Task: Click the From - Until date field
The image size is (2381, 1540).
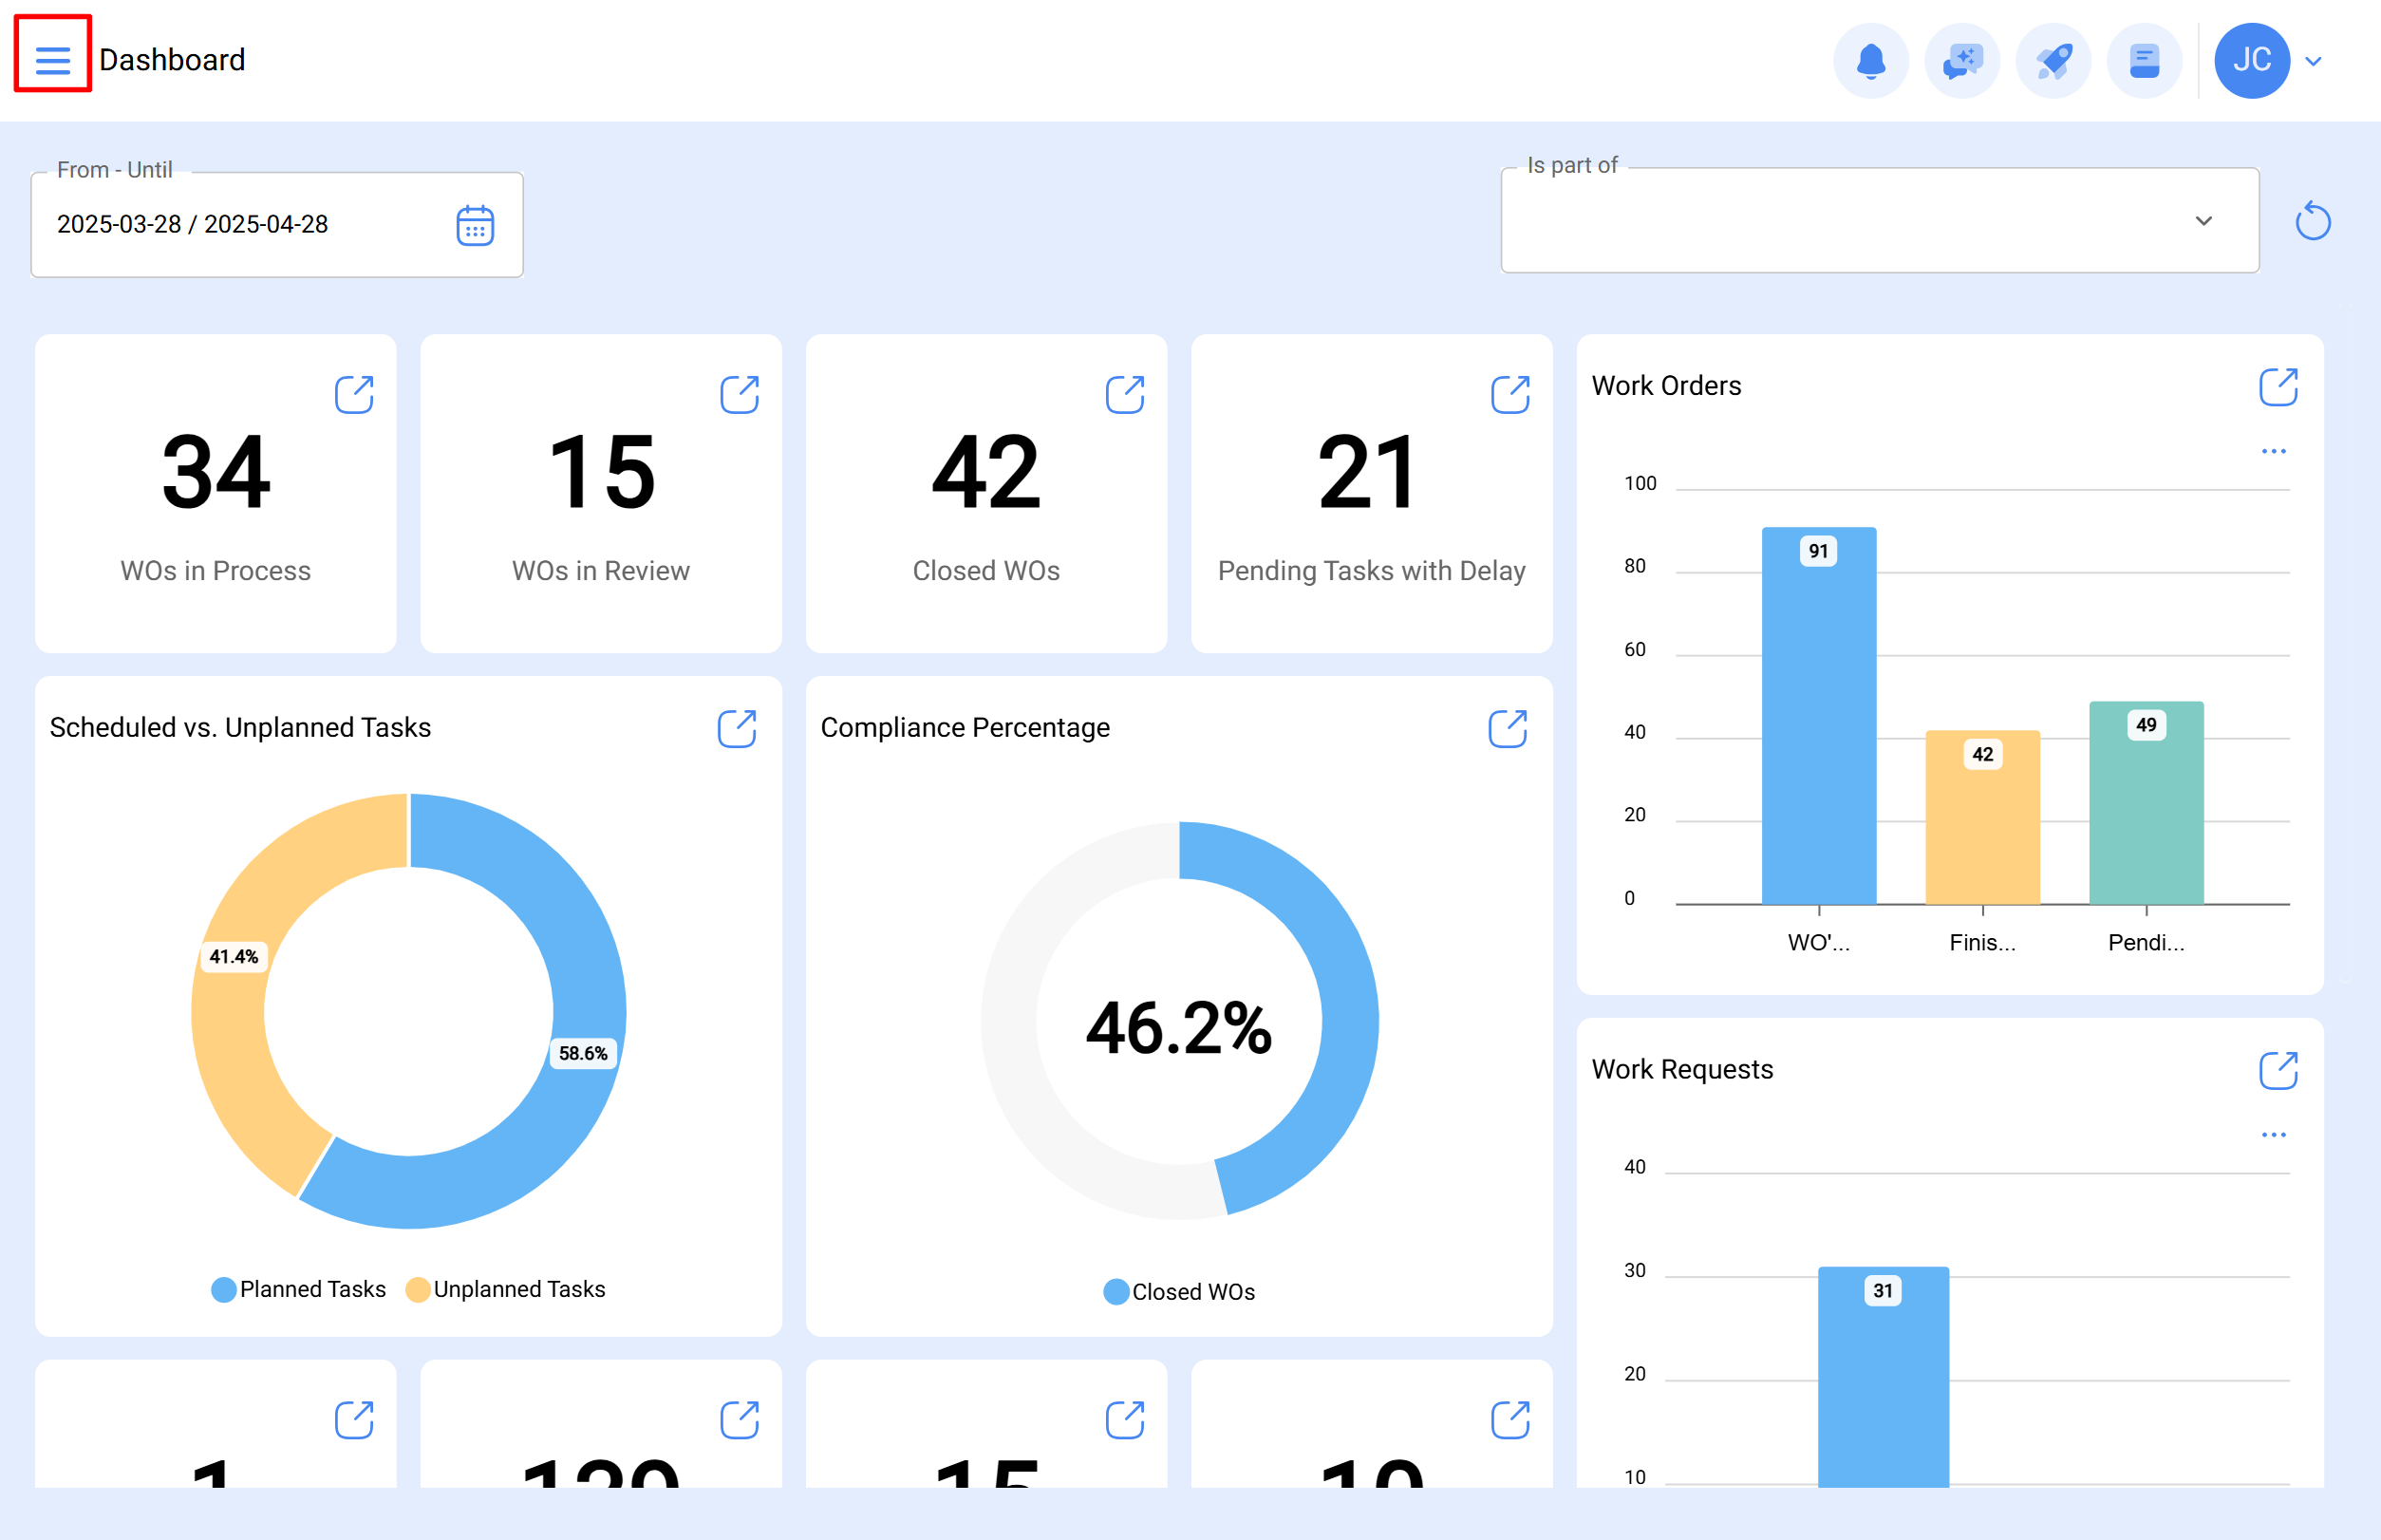Action: tap(277, 225)
